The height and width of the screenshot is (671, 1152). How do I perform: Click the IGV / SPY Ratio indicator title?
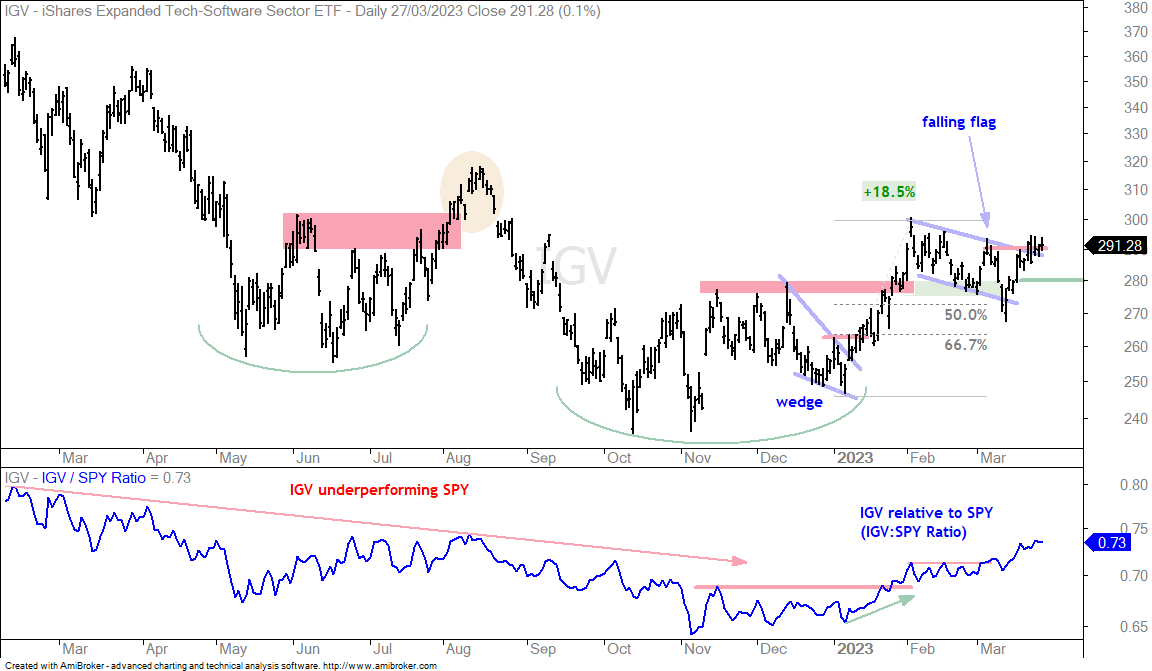coord(93,478)
